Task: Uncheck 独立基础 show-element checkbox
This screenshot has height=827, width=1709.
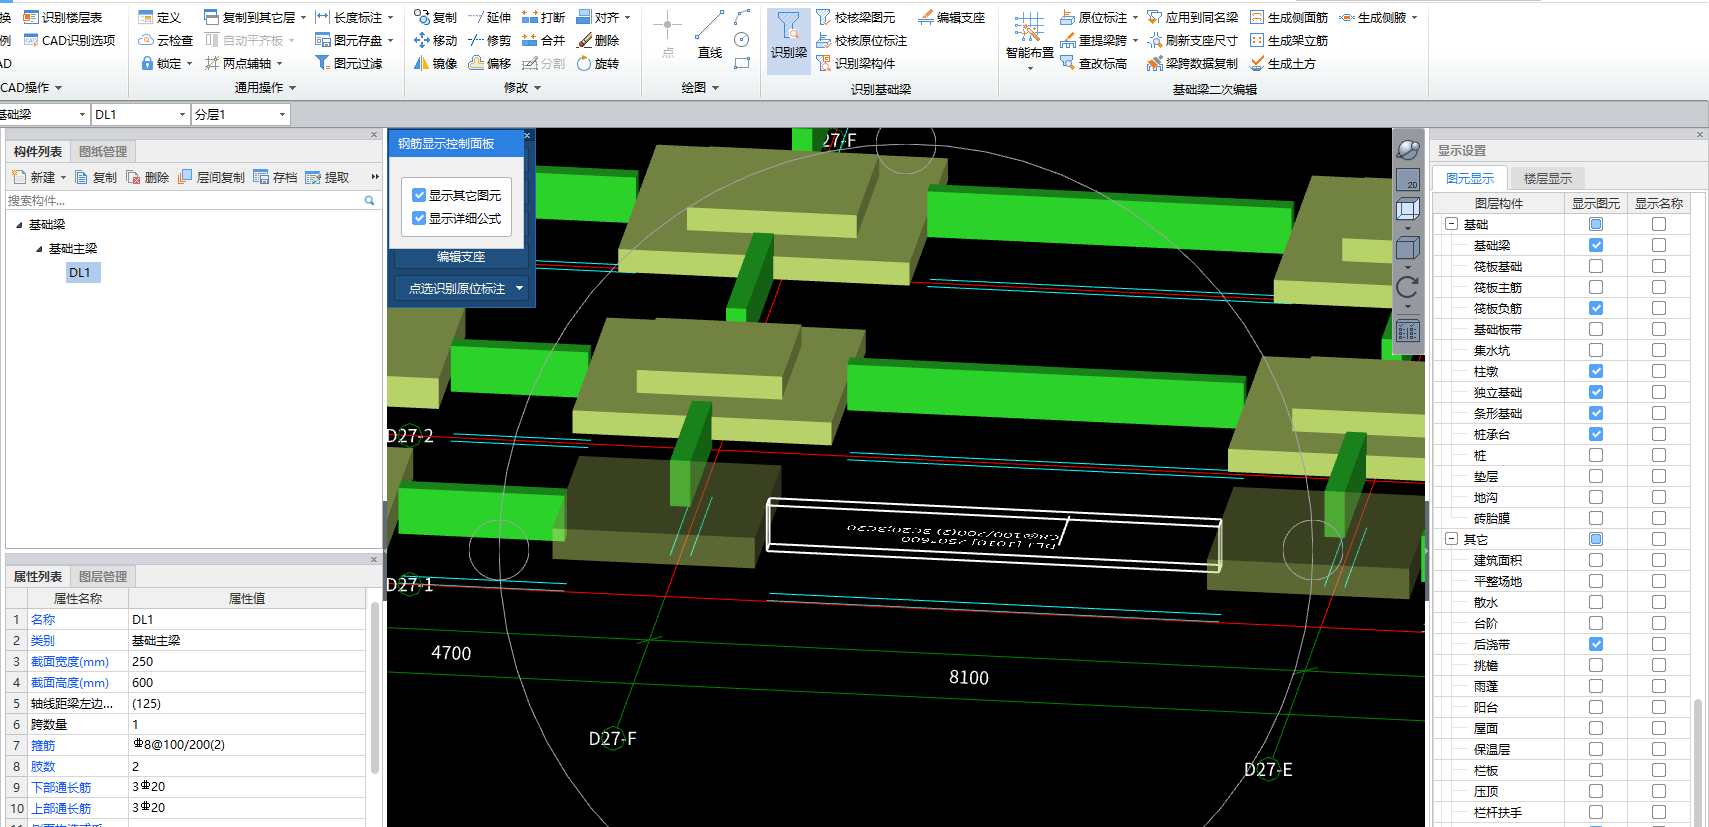Action: (1596, 392)
